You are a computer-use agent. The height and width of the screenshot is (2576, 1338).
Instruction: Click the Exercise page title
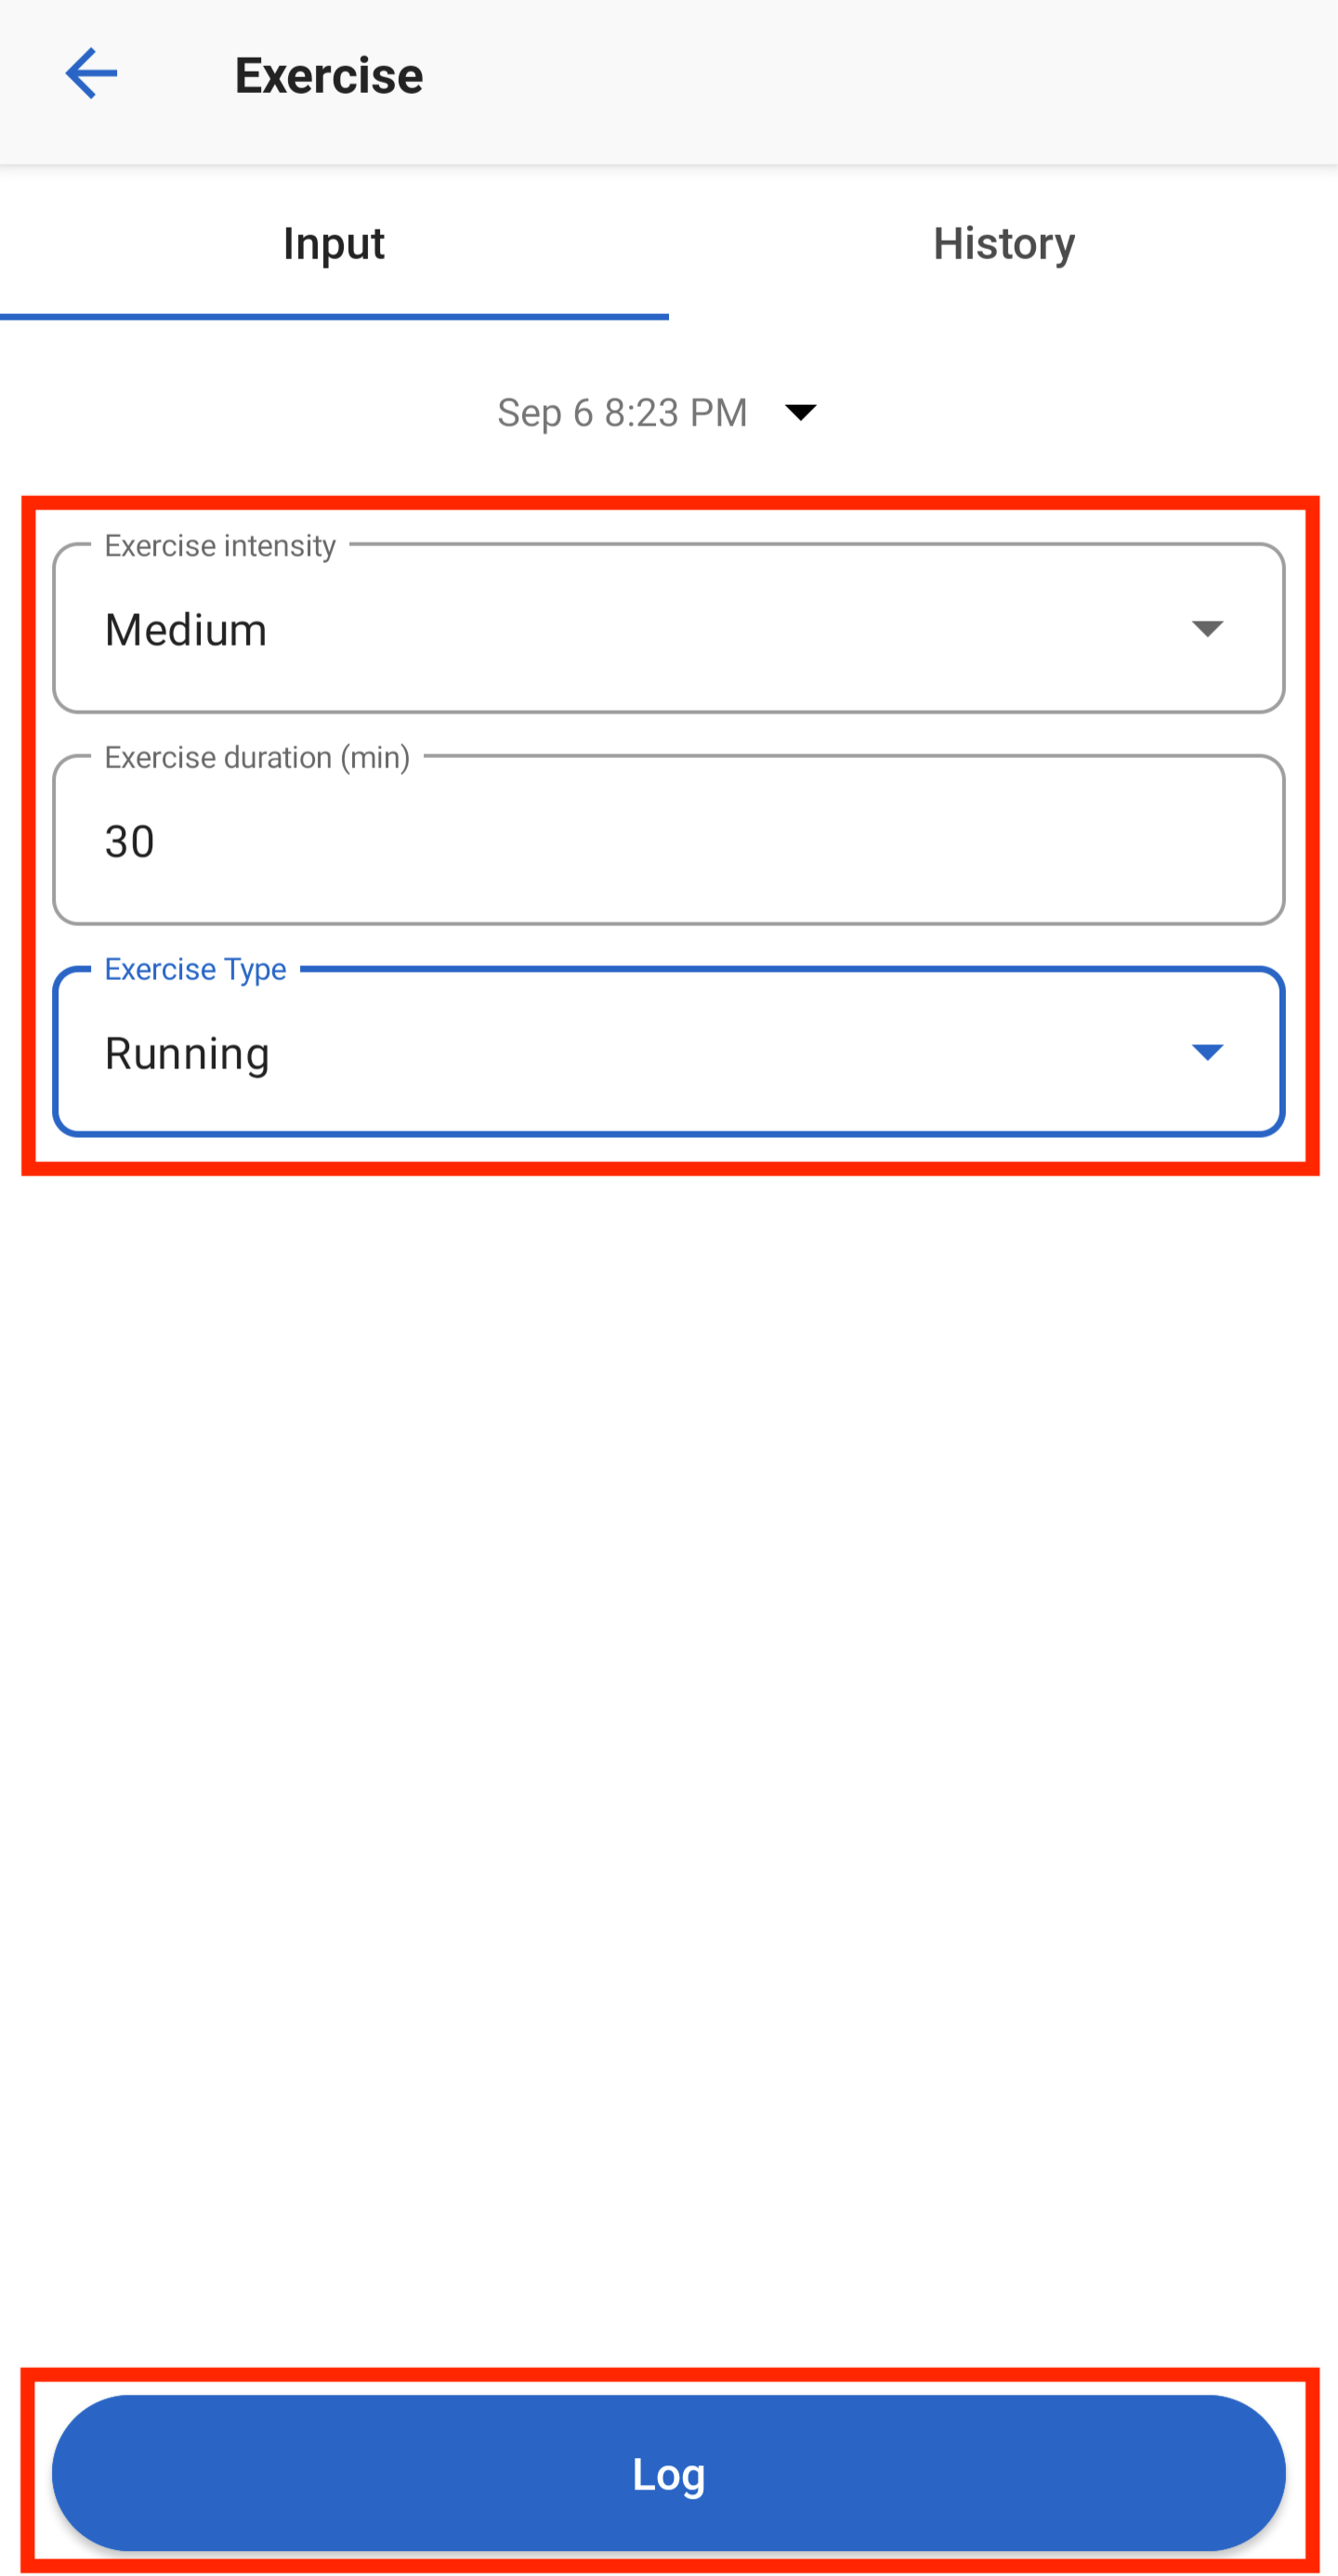329,76
